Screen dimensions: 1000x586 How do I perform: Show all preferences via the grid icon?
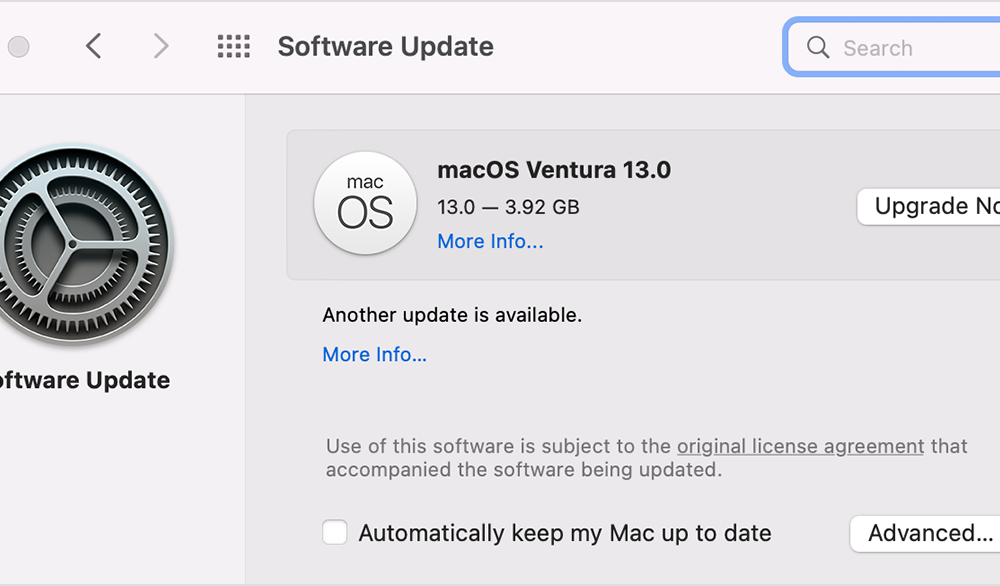pos(233,47)
